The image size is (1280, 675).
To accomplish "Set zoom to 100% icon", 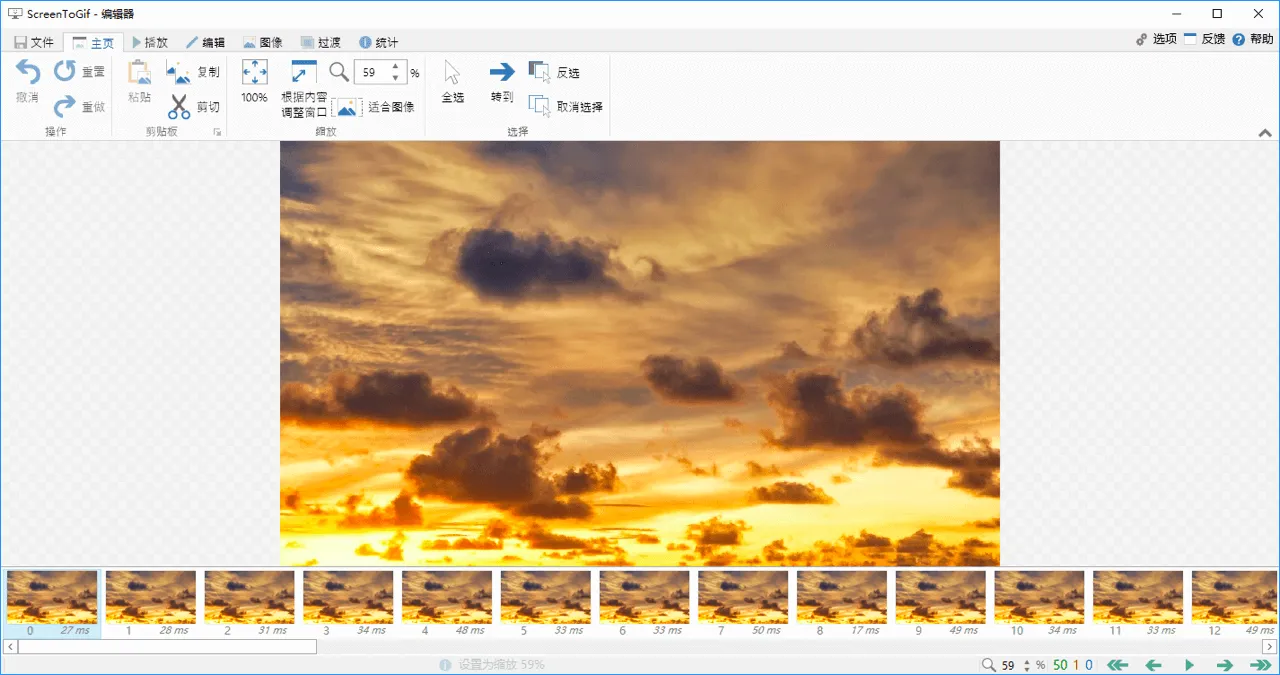I will point(254,72).
